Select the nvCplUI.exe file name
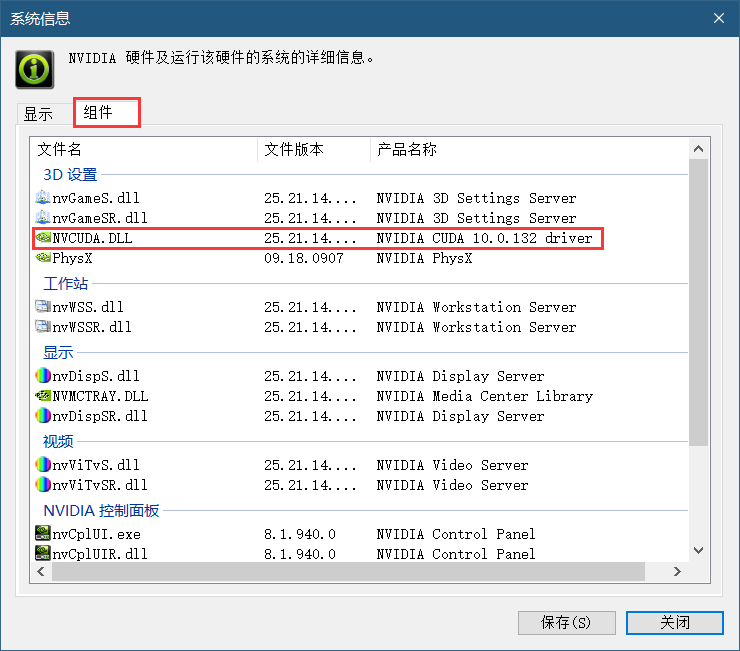 [x=96, y=534]
